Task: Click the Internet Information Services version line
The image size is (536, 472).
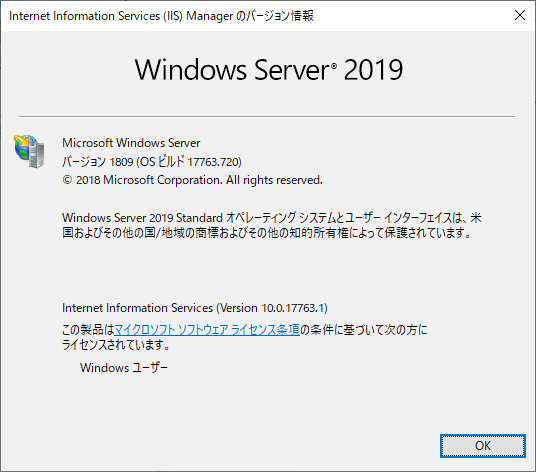Action: (195, 308)
